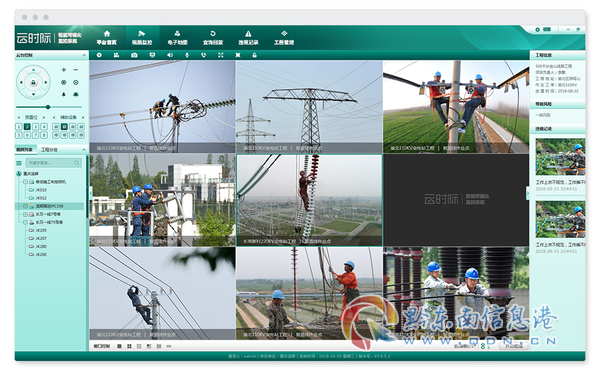Screen dimensions: 600x373
Task: Switch to the 视频监控 video monitoring tab
Action: click(142, 37)
